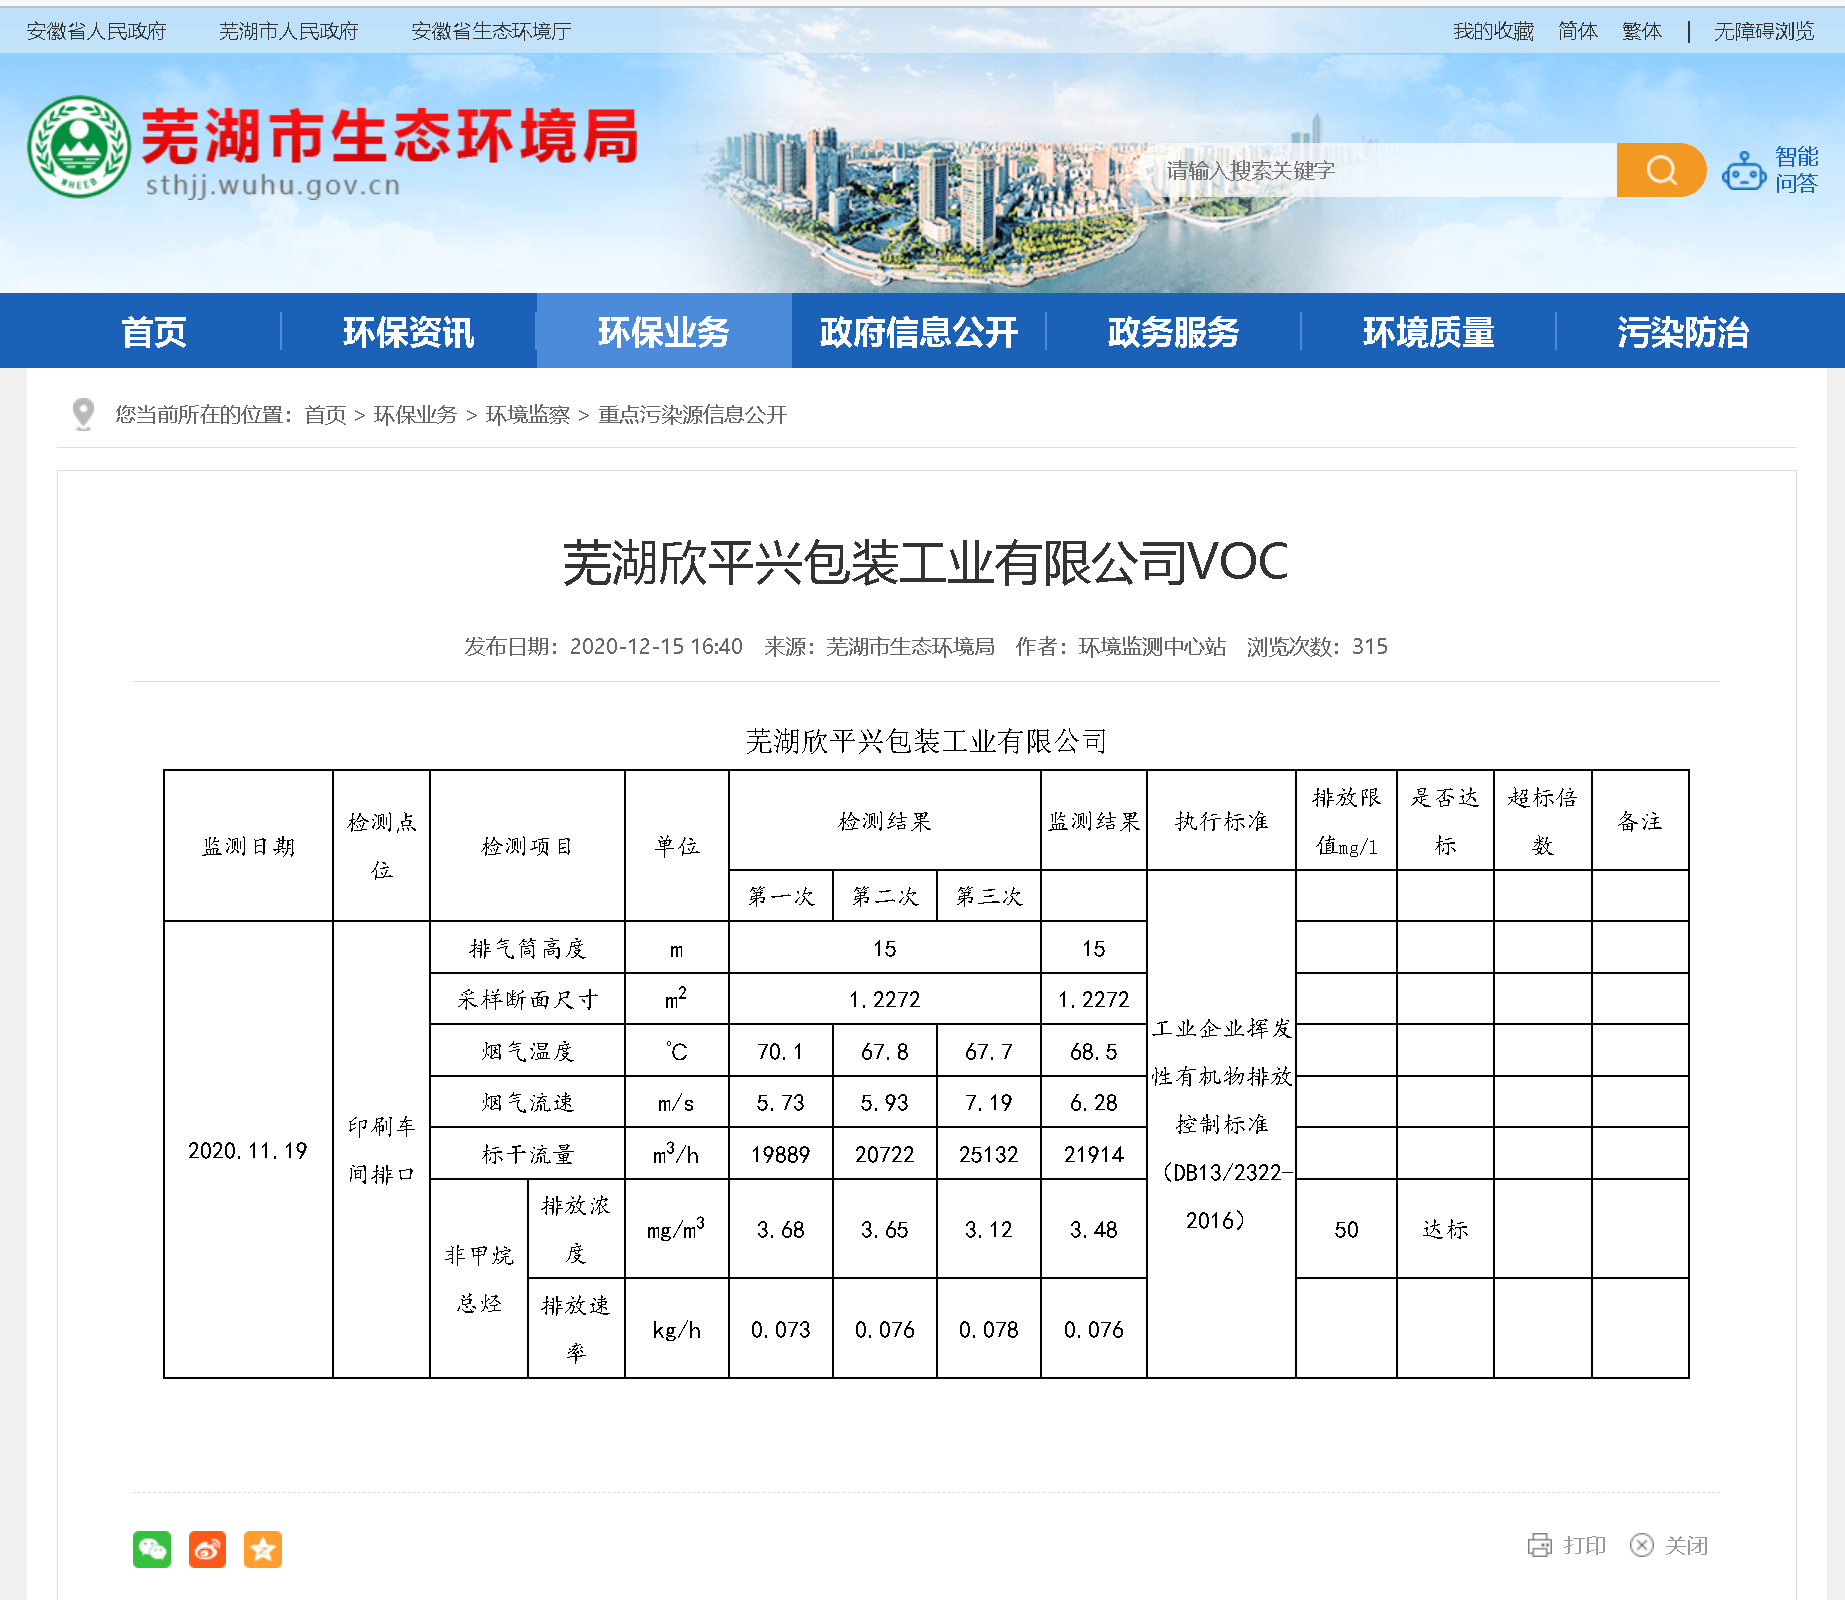Switch to 繁体 traditional Chinese
1845x1600 pixels.
click(x=1642, y=31)
